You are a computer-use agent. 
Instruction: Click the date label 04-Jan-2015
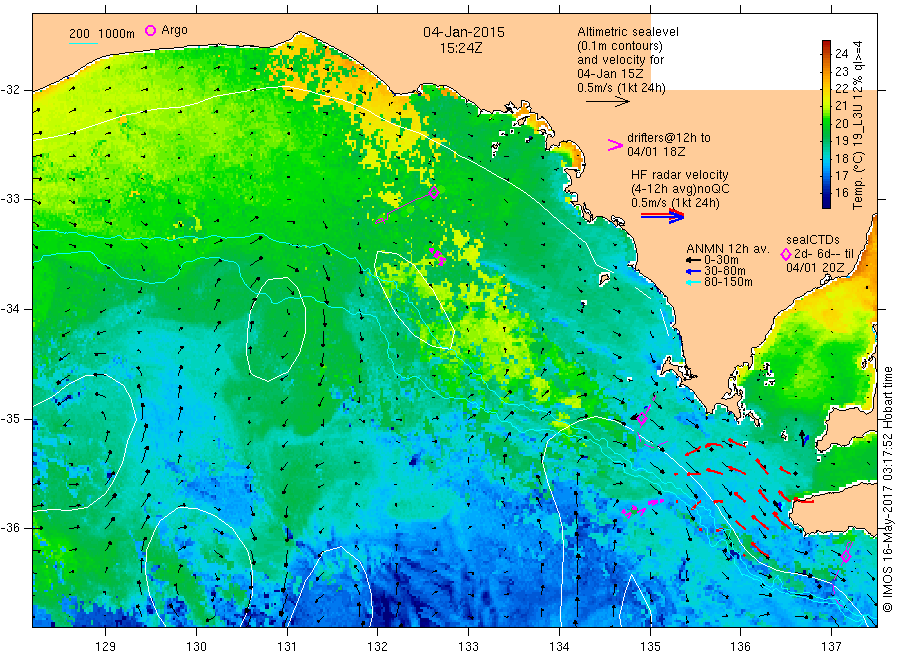coord(464,32)
